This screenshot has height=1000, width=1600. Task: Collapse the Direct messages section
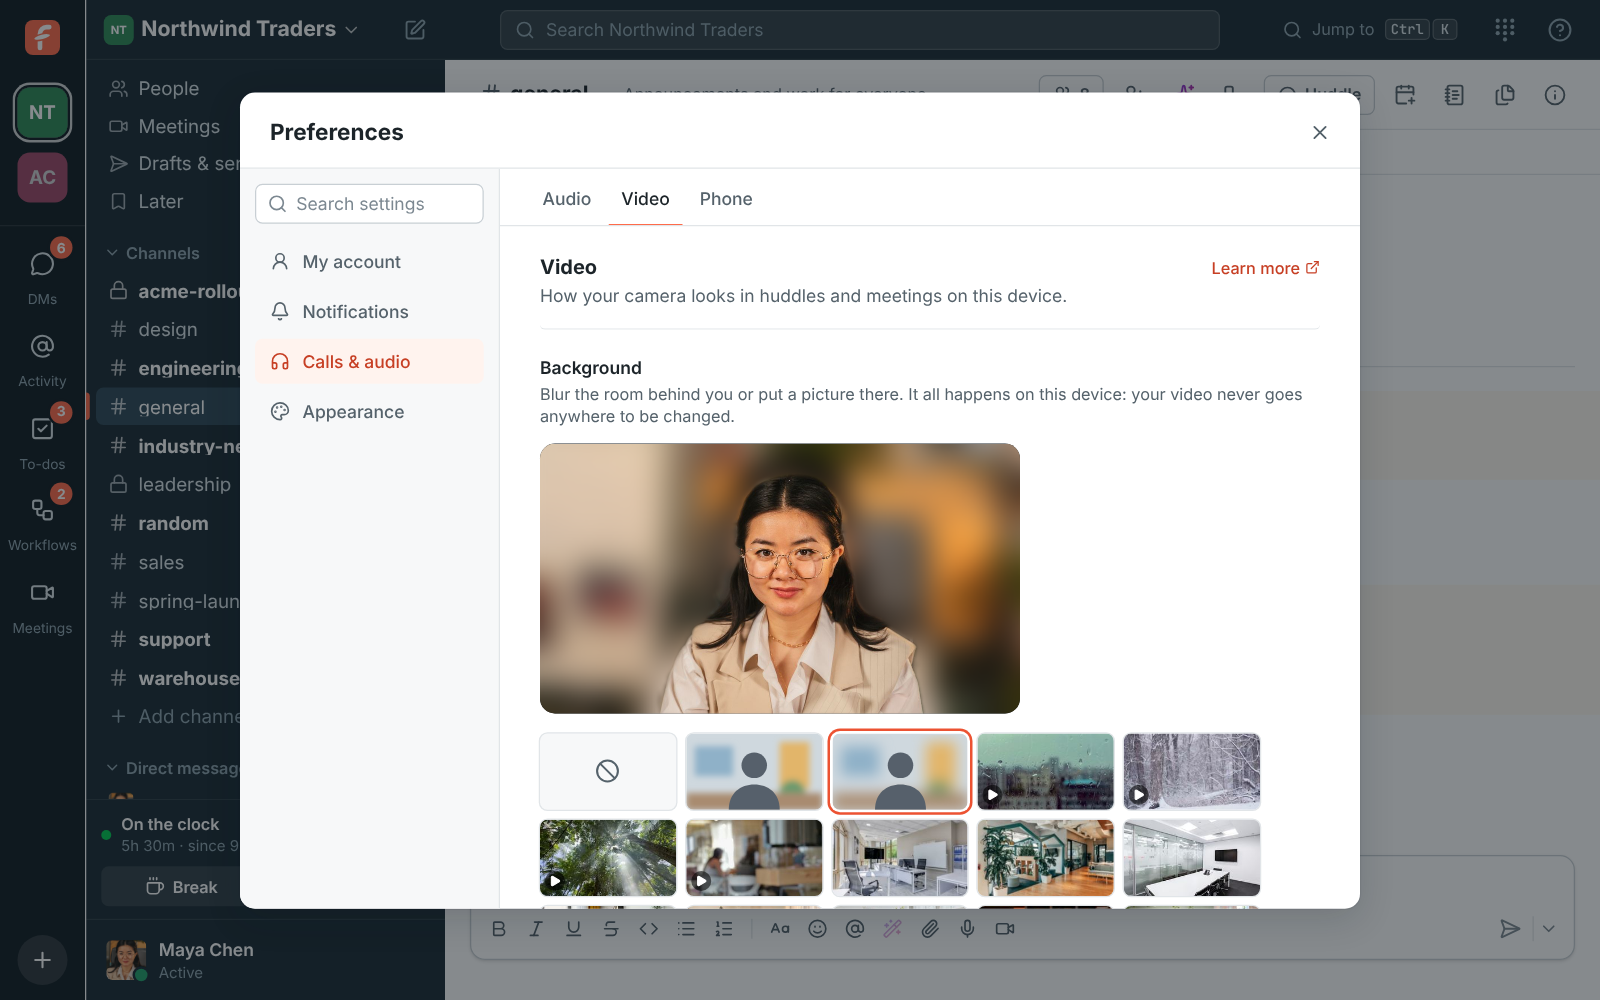pyautogui.click(x=174, y=768)
